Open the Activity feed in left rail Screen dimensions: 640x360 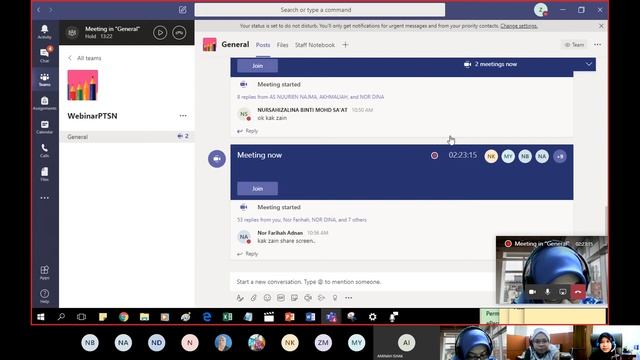point(44,31)
